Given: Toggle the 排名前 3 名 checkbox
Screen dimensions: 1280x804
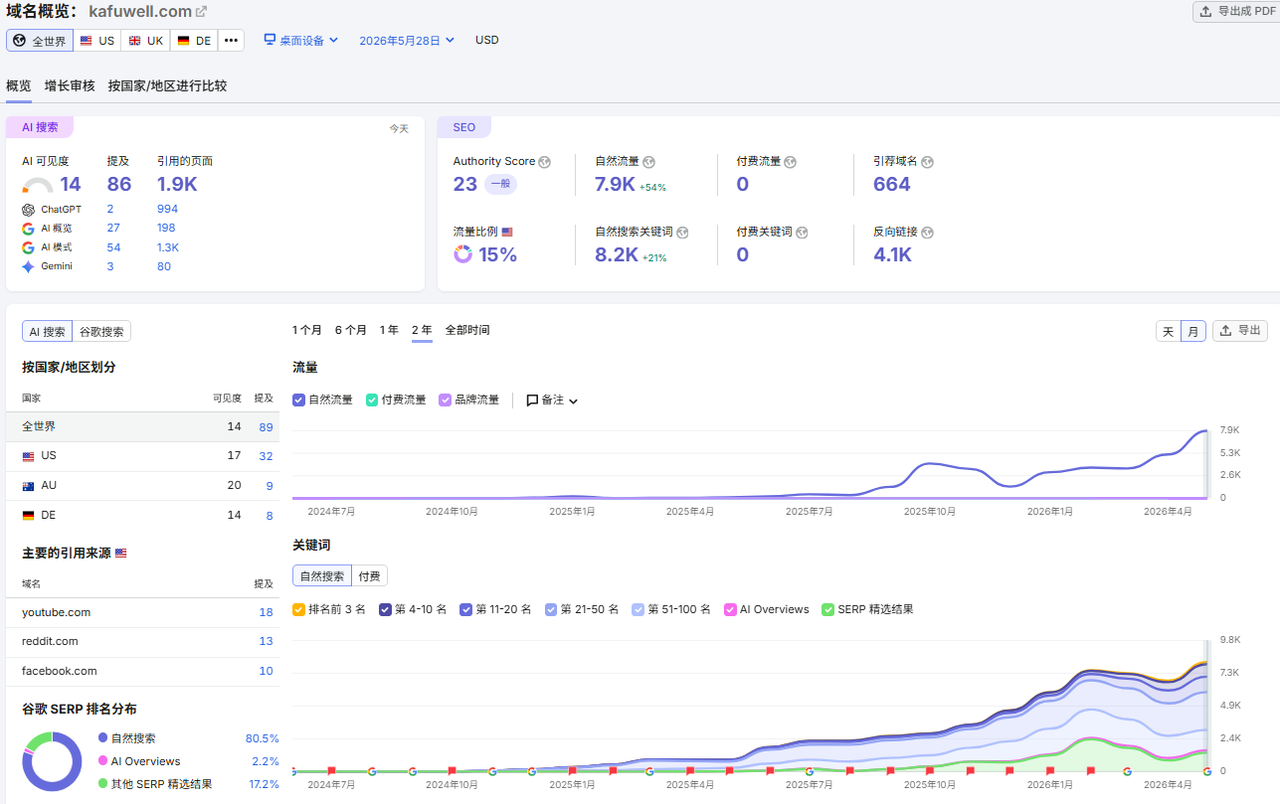Looking at the screenshot, I should [x=299, y=609].
